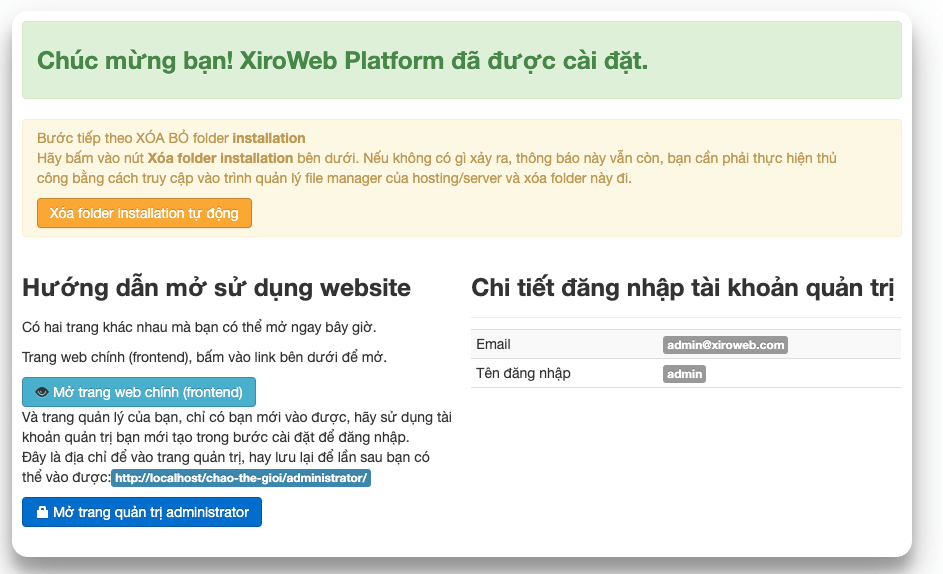The width and height of the screenshot is (943, 574).
Task: Click the 'Chúc mừng bạn!' success heading
Action: 342,61
